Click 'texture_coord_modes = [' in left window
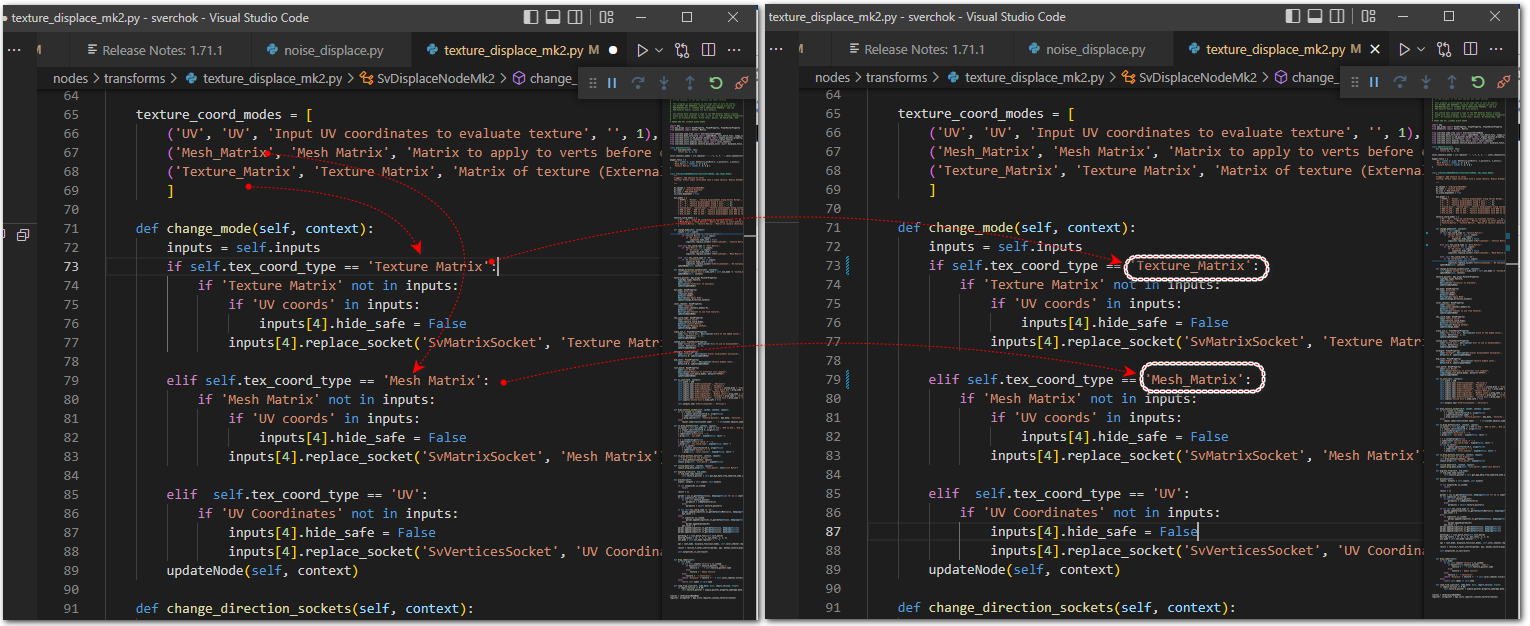Image resolution: width=1530 pixels, height=626 pixels. [224, 114]
